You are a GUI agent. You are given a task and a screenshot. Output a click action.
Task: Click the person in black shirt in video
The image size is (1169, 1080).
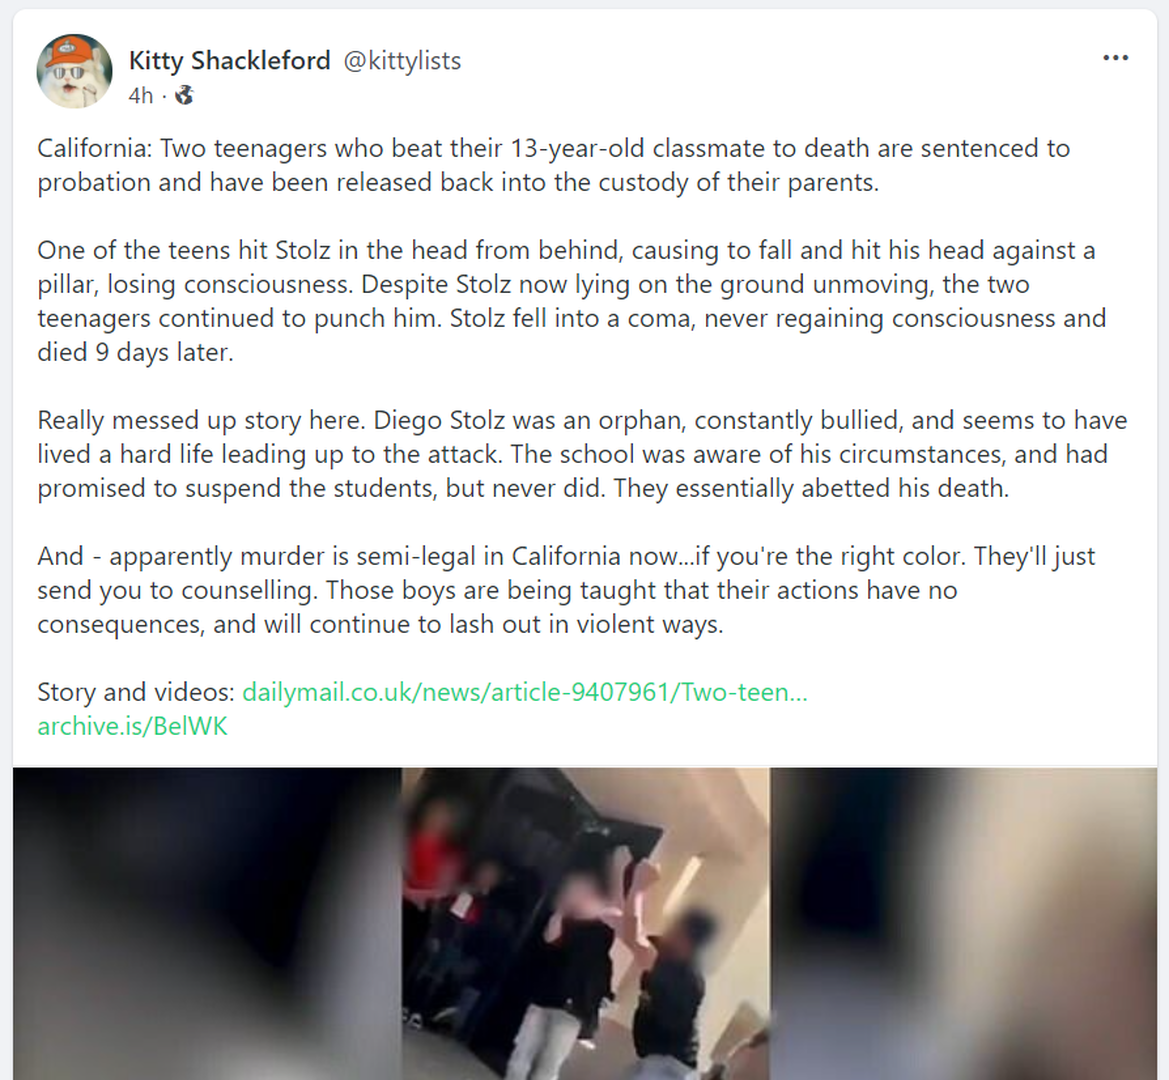coord(671,984)
